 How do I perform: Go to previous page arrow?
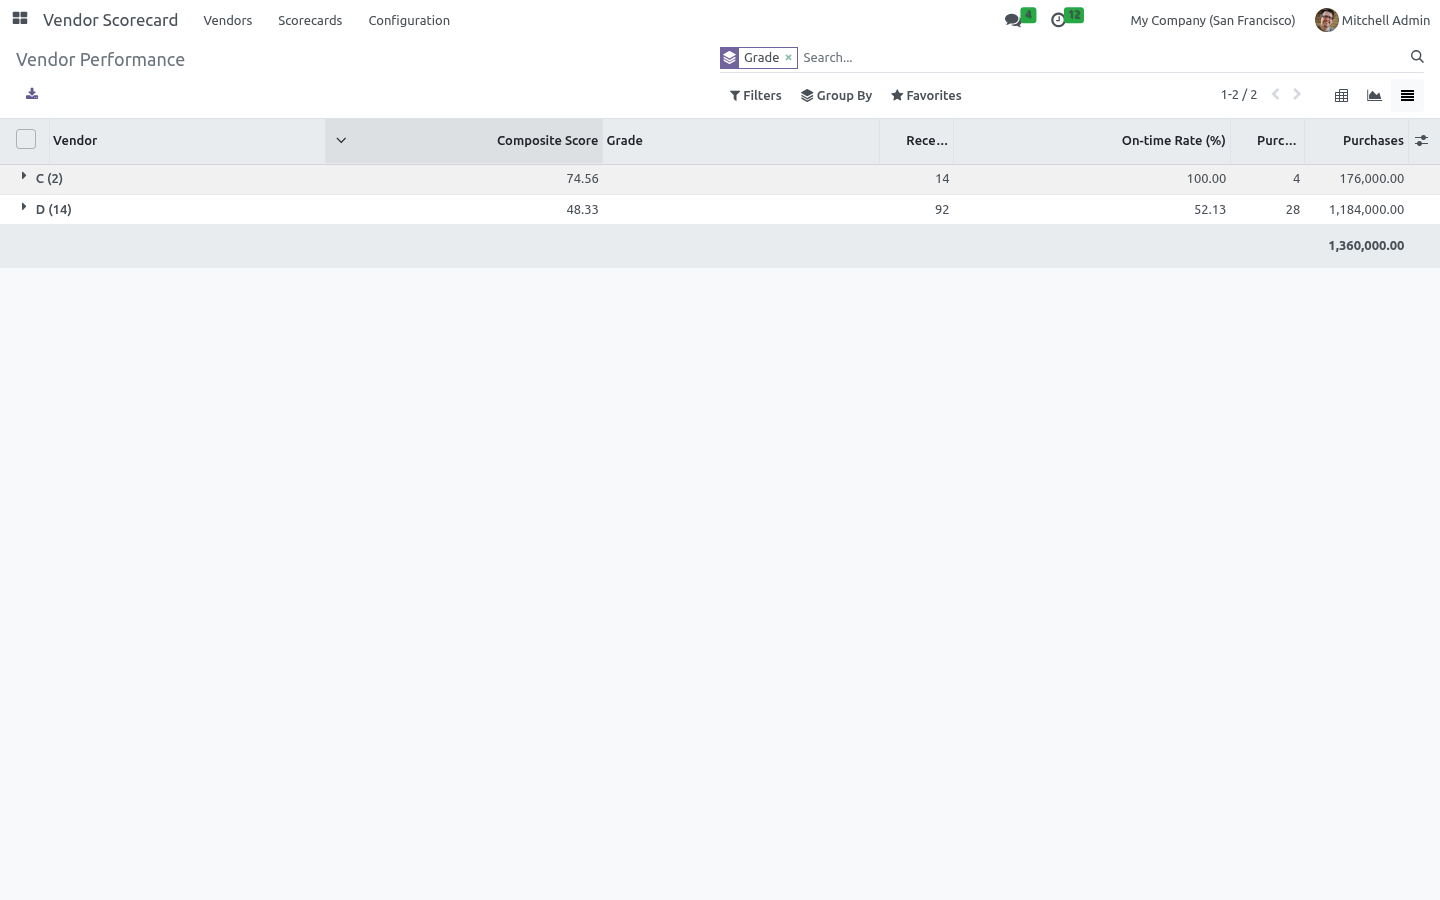1275,94
